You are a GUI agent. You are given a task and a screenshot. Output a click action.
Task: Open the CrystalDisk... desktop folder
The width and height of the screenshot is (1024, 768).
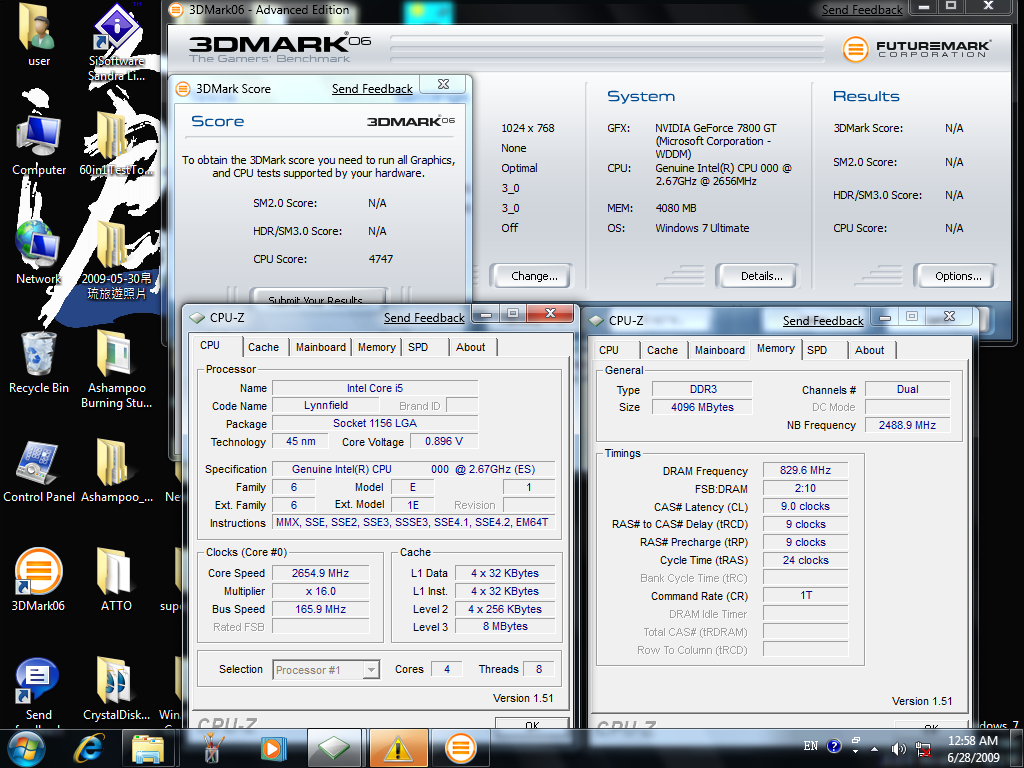116,690
